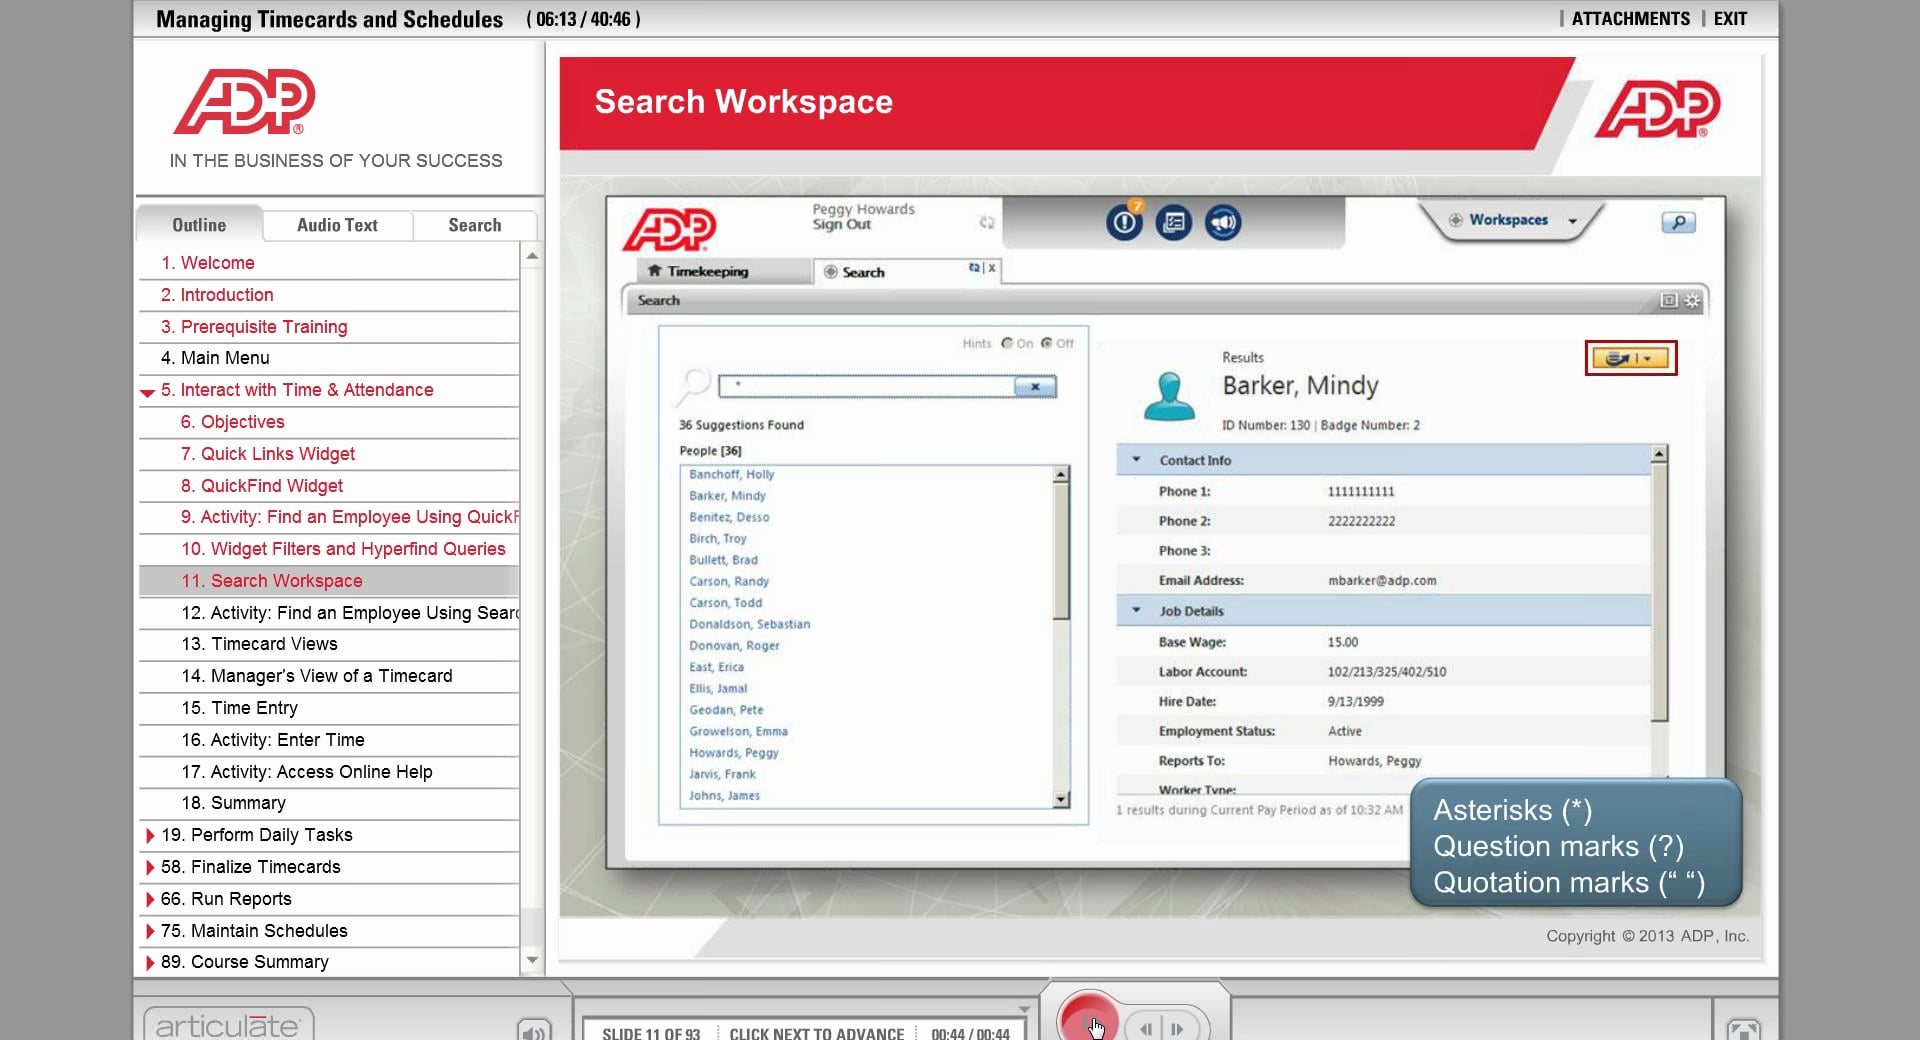1920x1040 pixels.
Task: Switch to the Audio Text tab
Action: coord(337,225)
